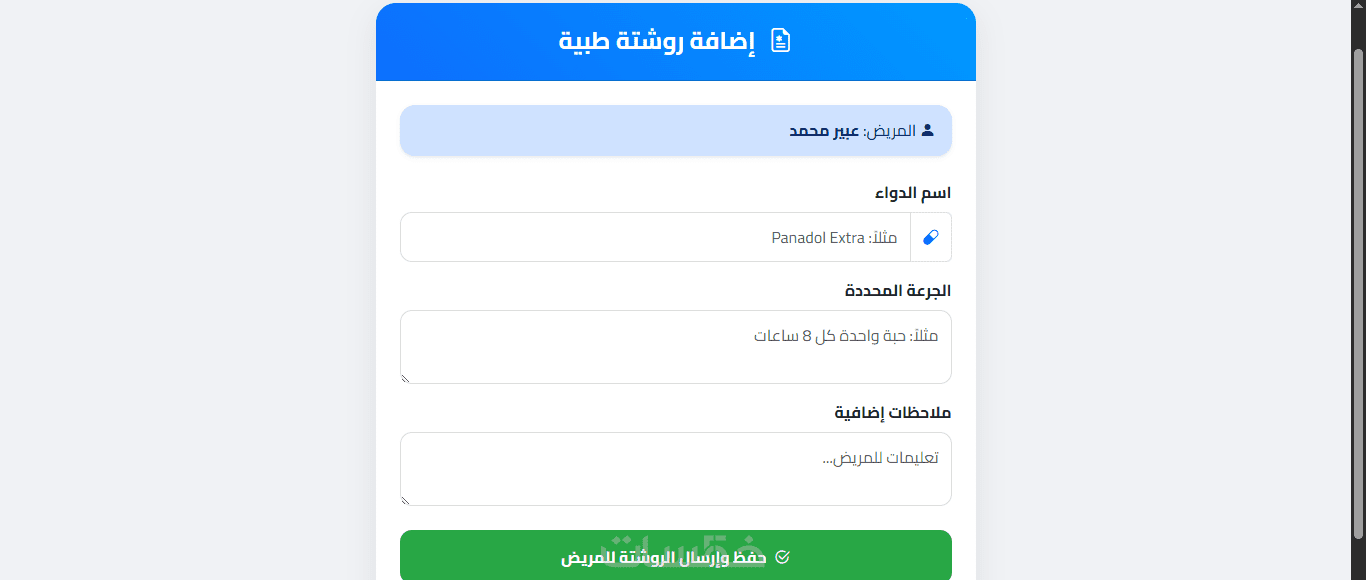Click the check-circle icon on green button
The image size is (1366, 580).
pyautogui.click(x=782, y=557)
